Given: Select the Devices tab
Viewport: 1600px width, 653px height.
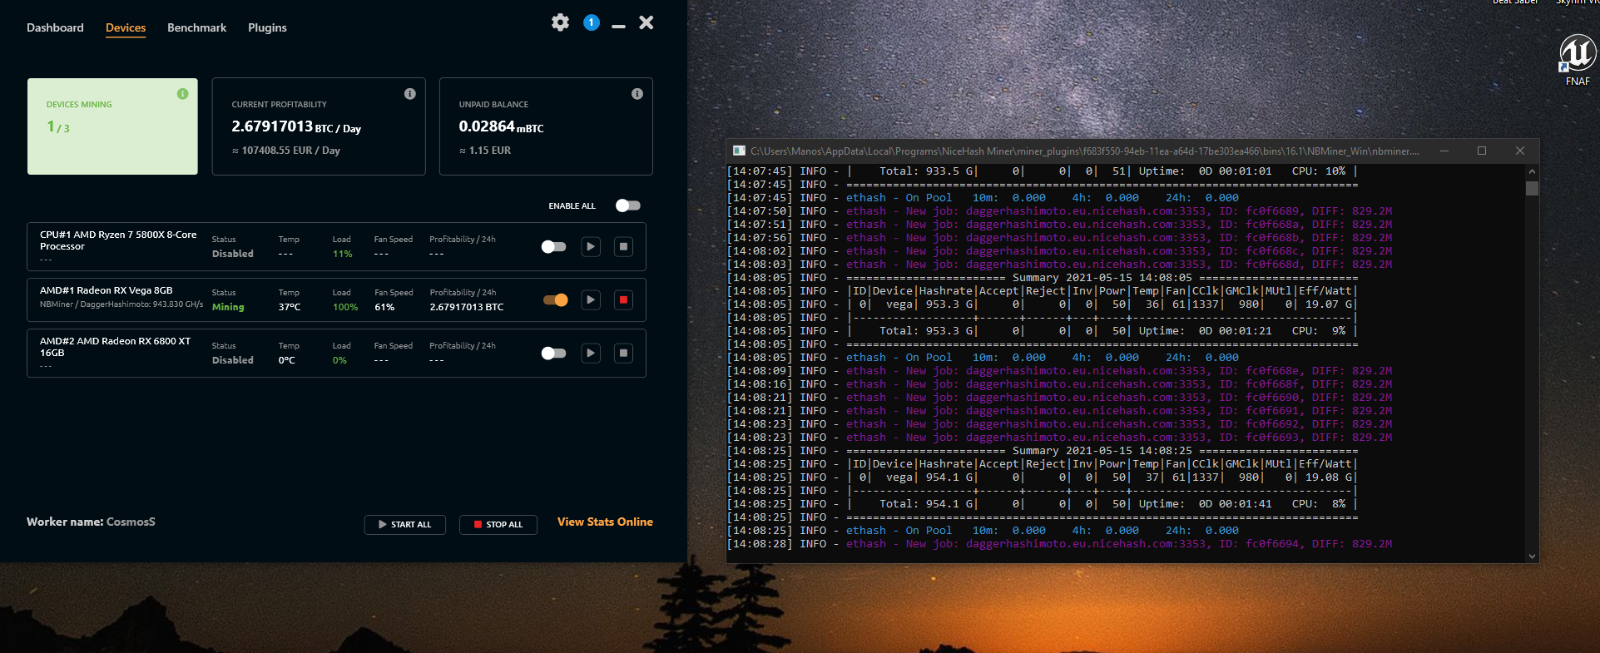Looking at the screenshot, I should point(126,28).
